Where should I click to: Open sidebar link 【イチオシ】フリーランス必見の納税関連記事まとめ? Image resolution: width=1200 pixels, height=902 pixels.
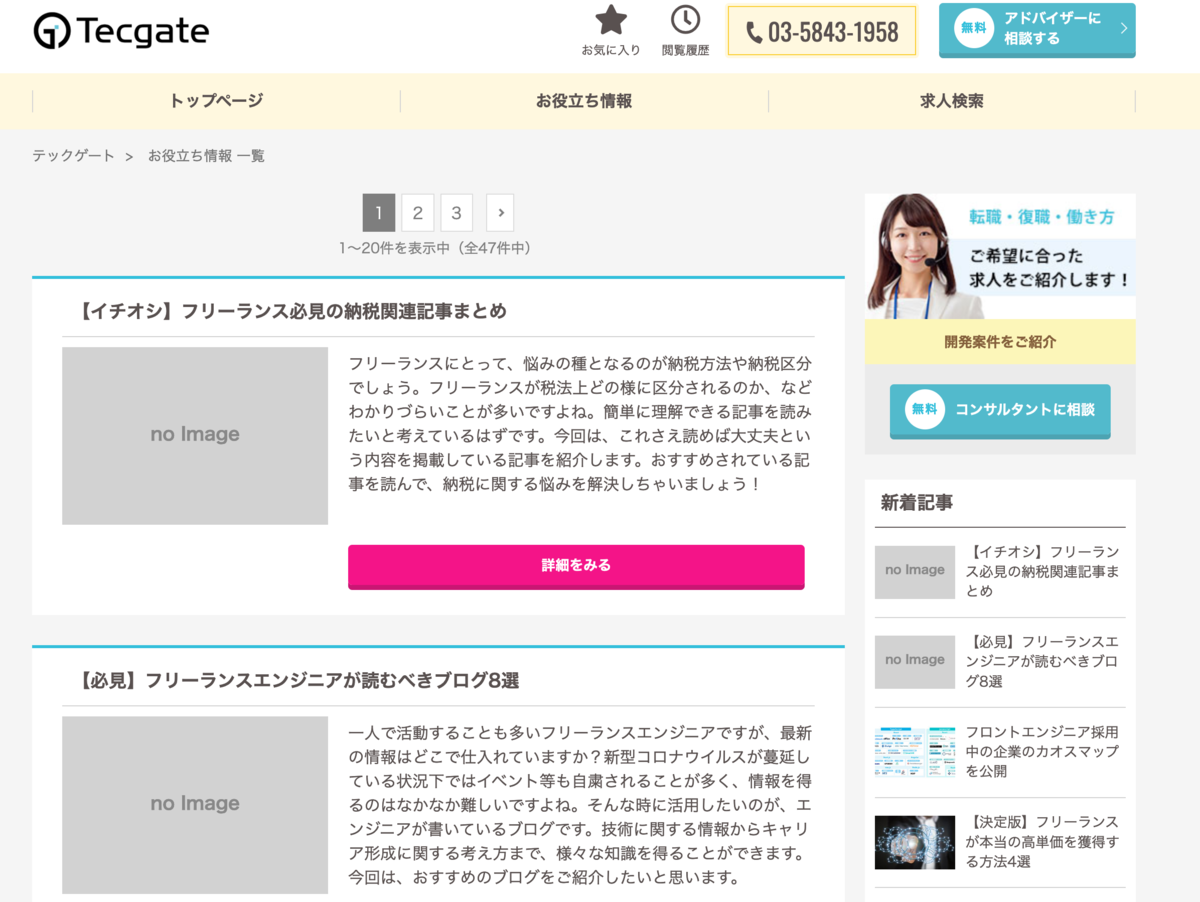point(1042,571)
